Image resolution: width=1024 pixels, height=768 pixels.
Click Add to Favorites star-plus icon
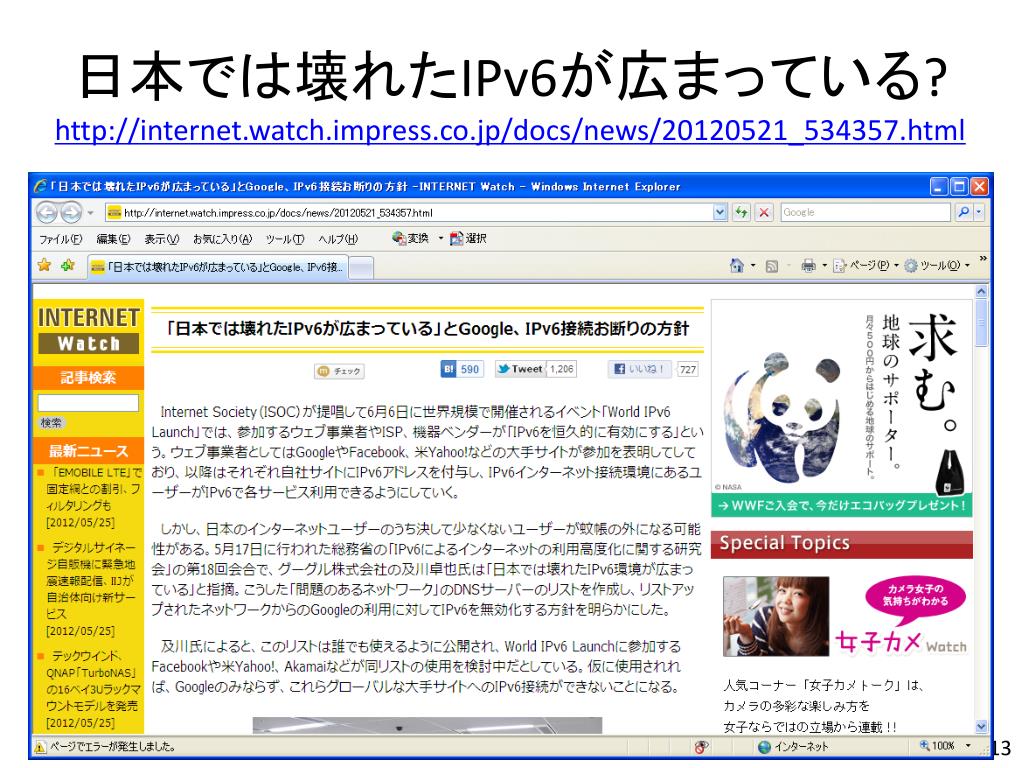(68, 265)
